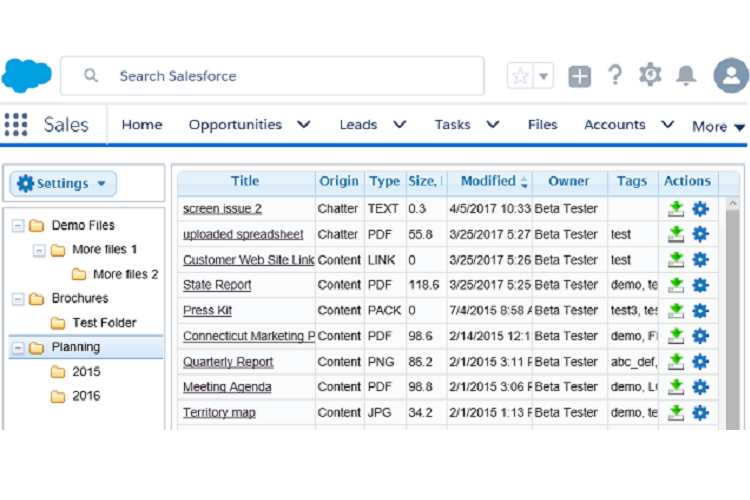Open the State Report link

click(217, 285)
